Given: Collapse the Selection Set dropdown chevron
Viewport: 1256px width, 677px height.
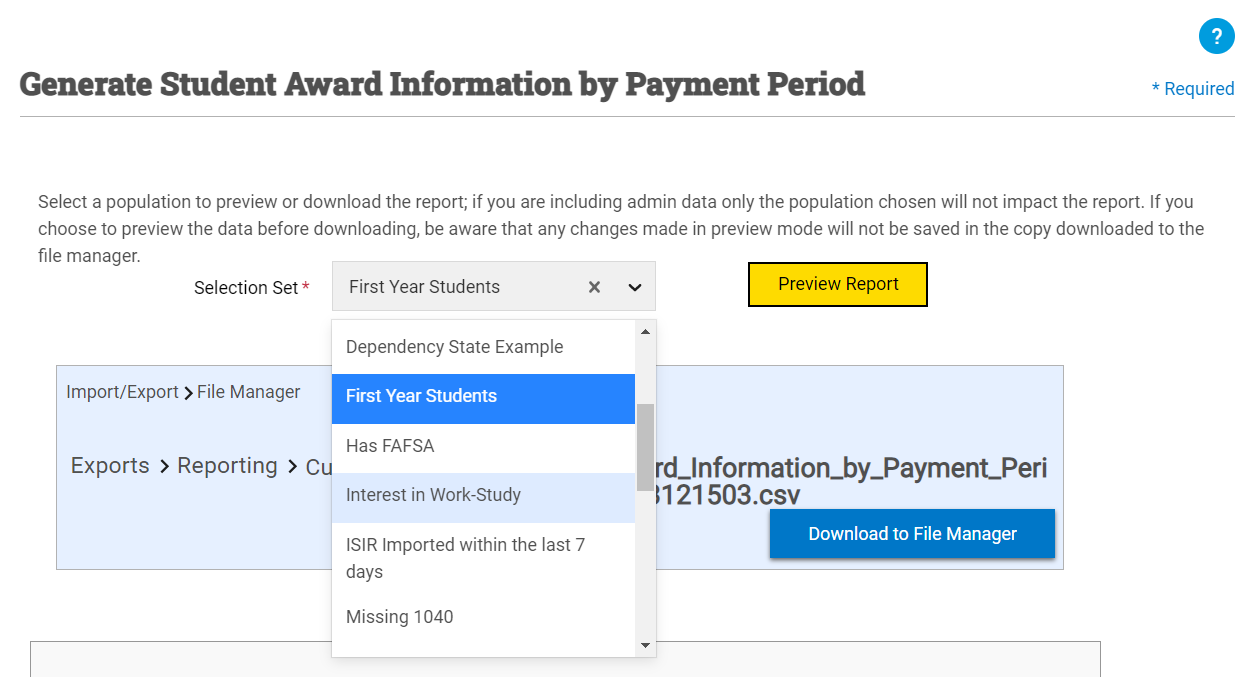Looking at the screenshot, I should point(634,287).
